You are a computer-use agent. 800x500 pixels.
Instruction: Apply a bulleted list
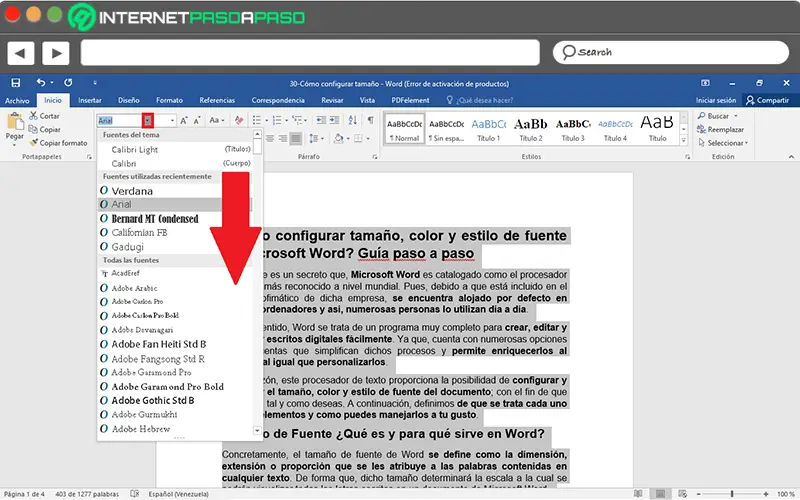click(x=257, y=120)
